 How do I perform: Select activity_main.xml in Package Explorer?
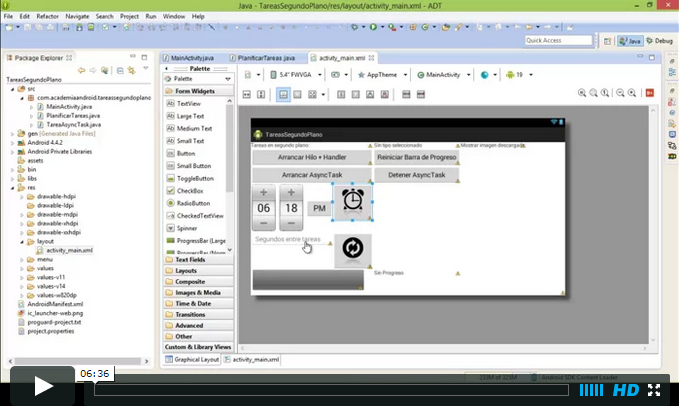(x=69, y=250)
